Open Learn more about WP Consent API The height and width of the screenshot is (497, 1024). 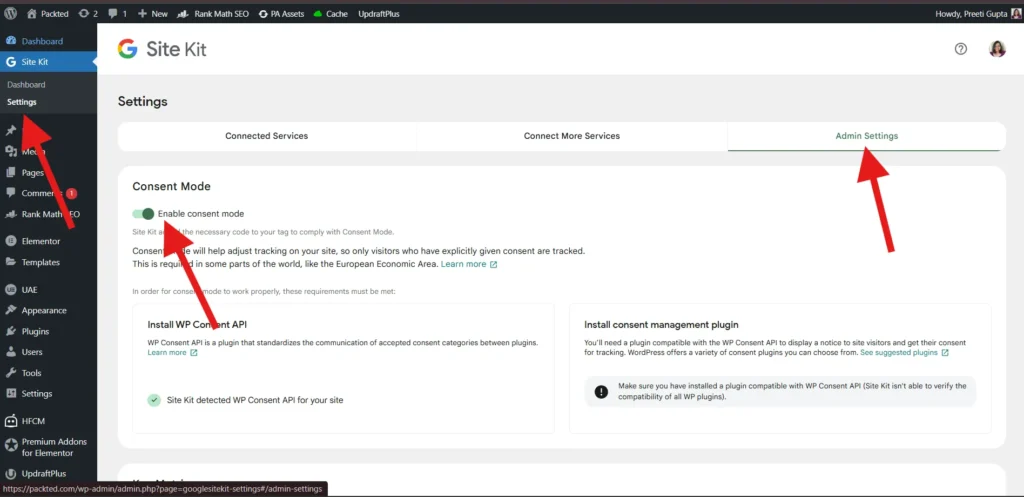click(x=172, y=353)
